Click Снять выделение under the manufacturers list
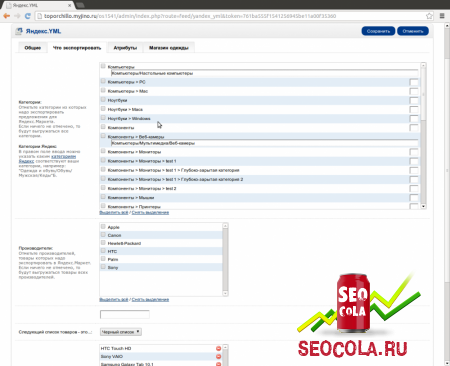The height and width of the screenshot is (366, 450). click(x=150, y=299)
